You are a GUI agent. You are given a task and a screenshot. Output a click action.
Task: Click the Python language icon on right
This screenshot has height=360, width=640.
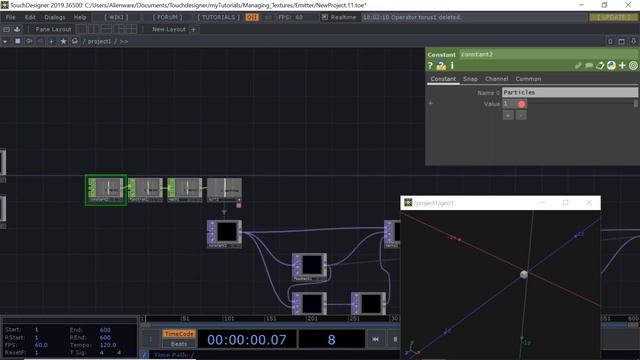(x=611, y=65)
